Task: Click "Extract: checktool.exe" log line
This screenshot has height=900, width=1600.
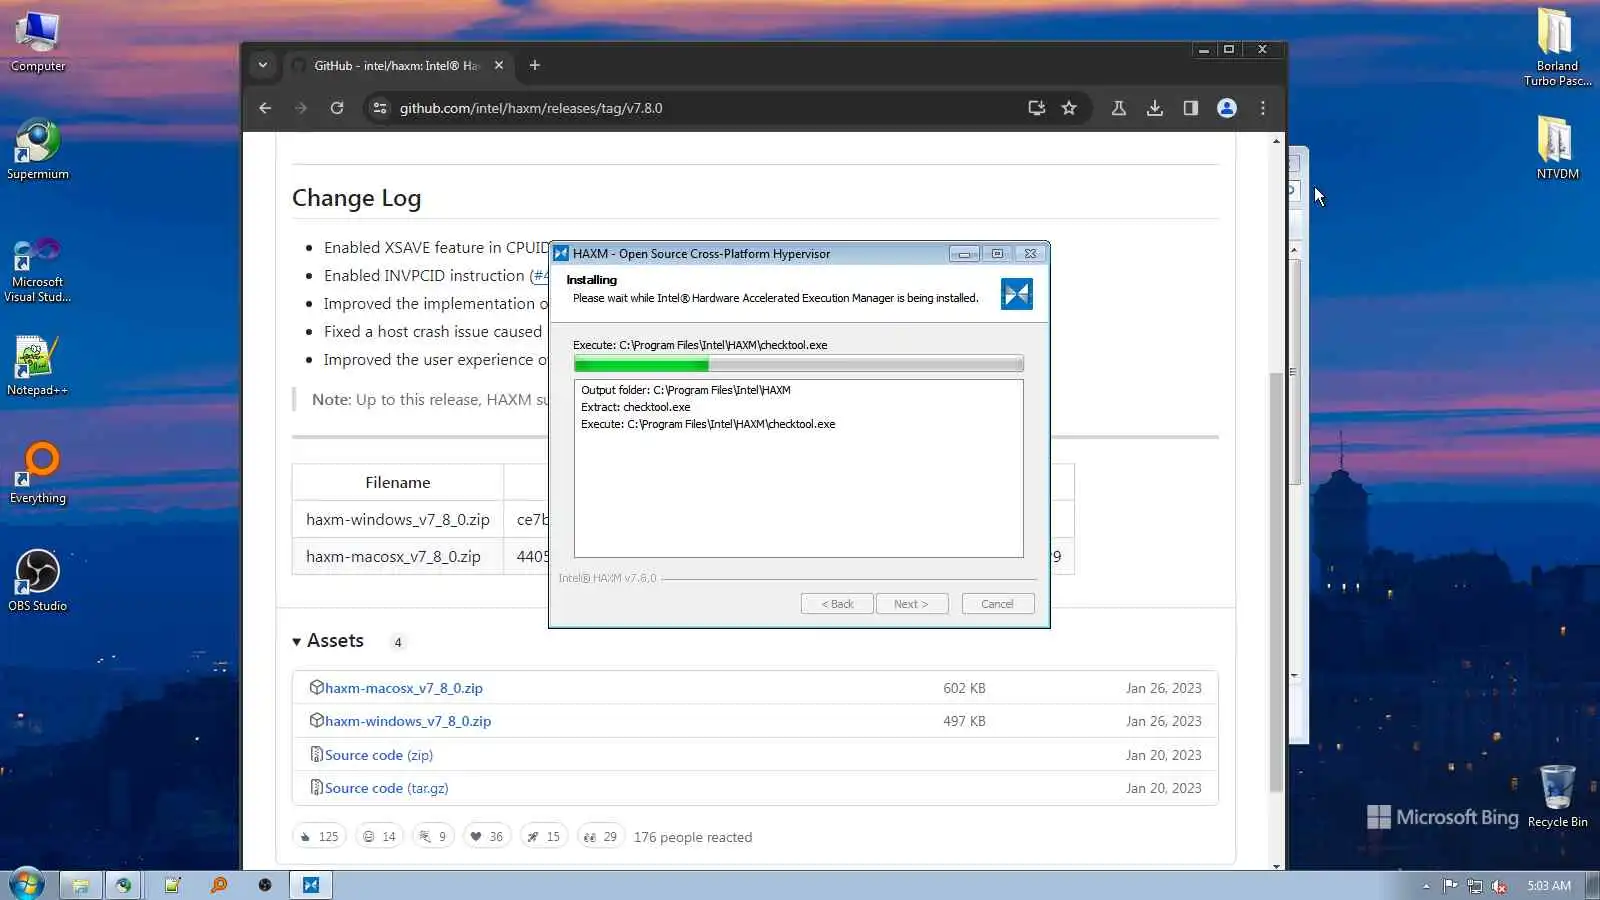Action: [x=636, y=407]
